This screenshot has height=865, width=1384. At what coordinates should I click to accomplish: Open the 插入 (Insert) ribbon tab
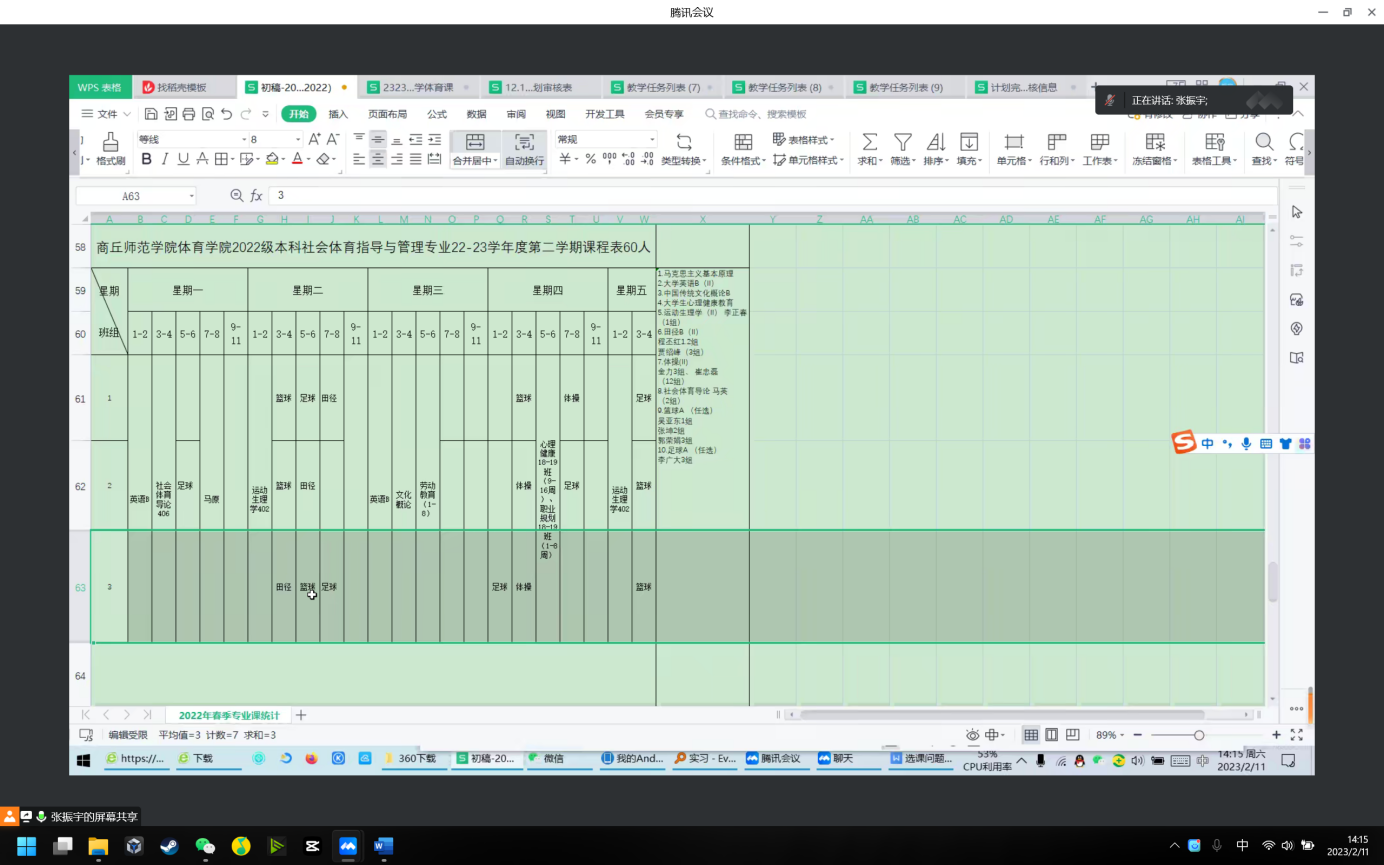(338, 114)
